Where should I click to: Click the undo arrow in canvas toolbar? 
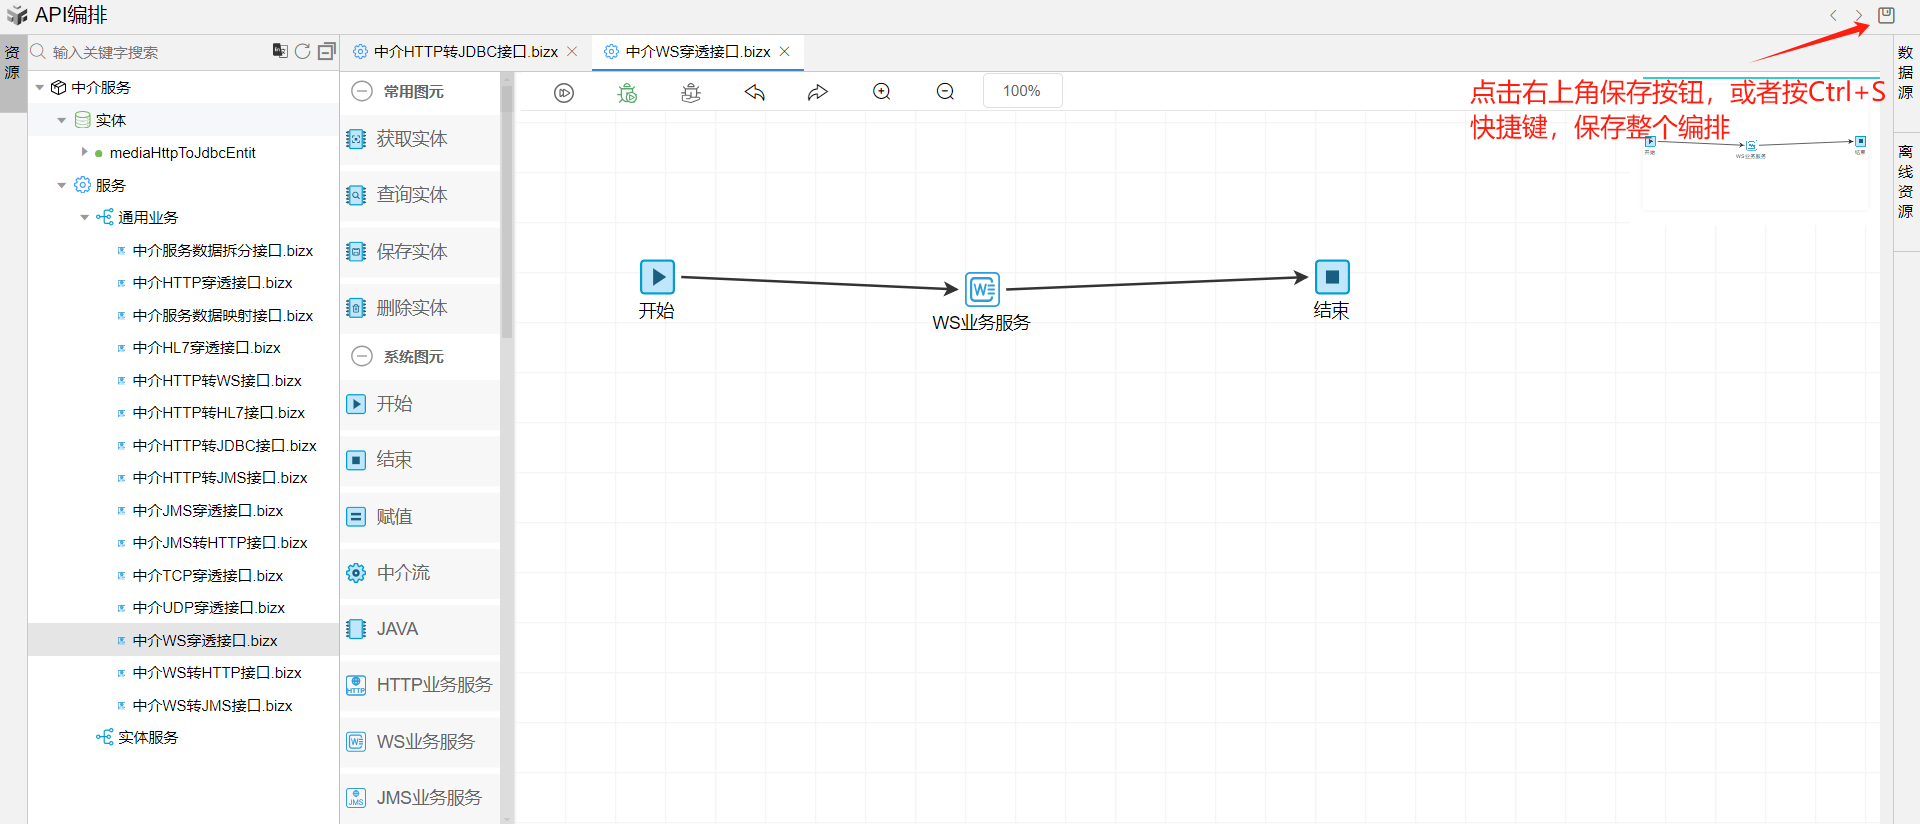[x=755, y=92]
